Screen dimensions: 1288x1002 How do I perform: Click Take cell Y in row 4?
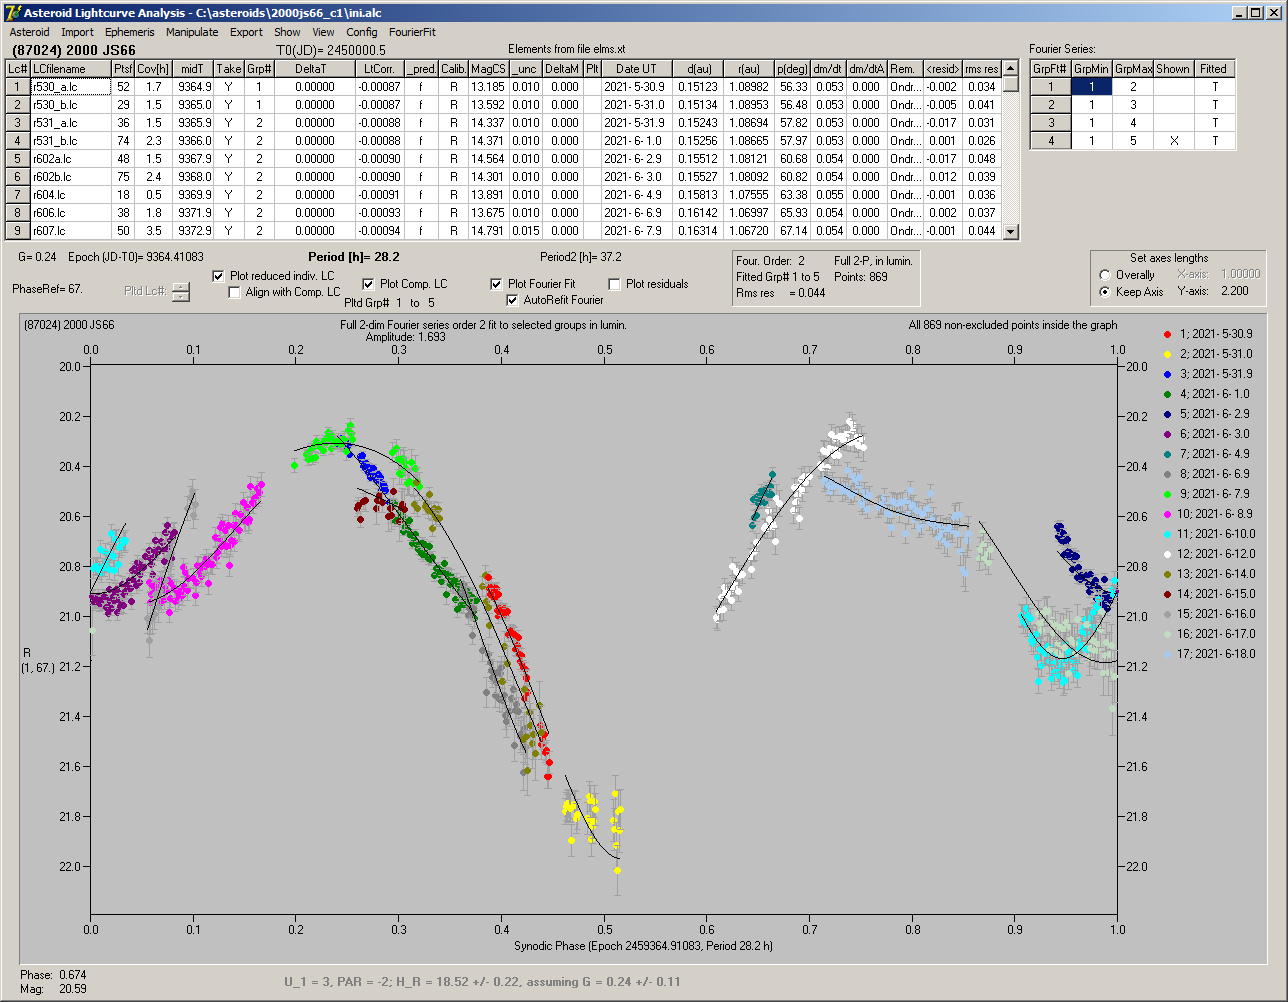[x=229, y=141]
